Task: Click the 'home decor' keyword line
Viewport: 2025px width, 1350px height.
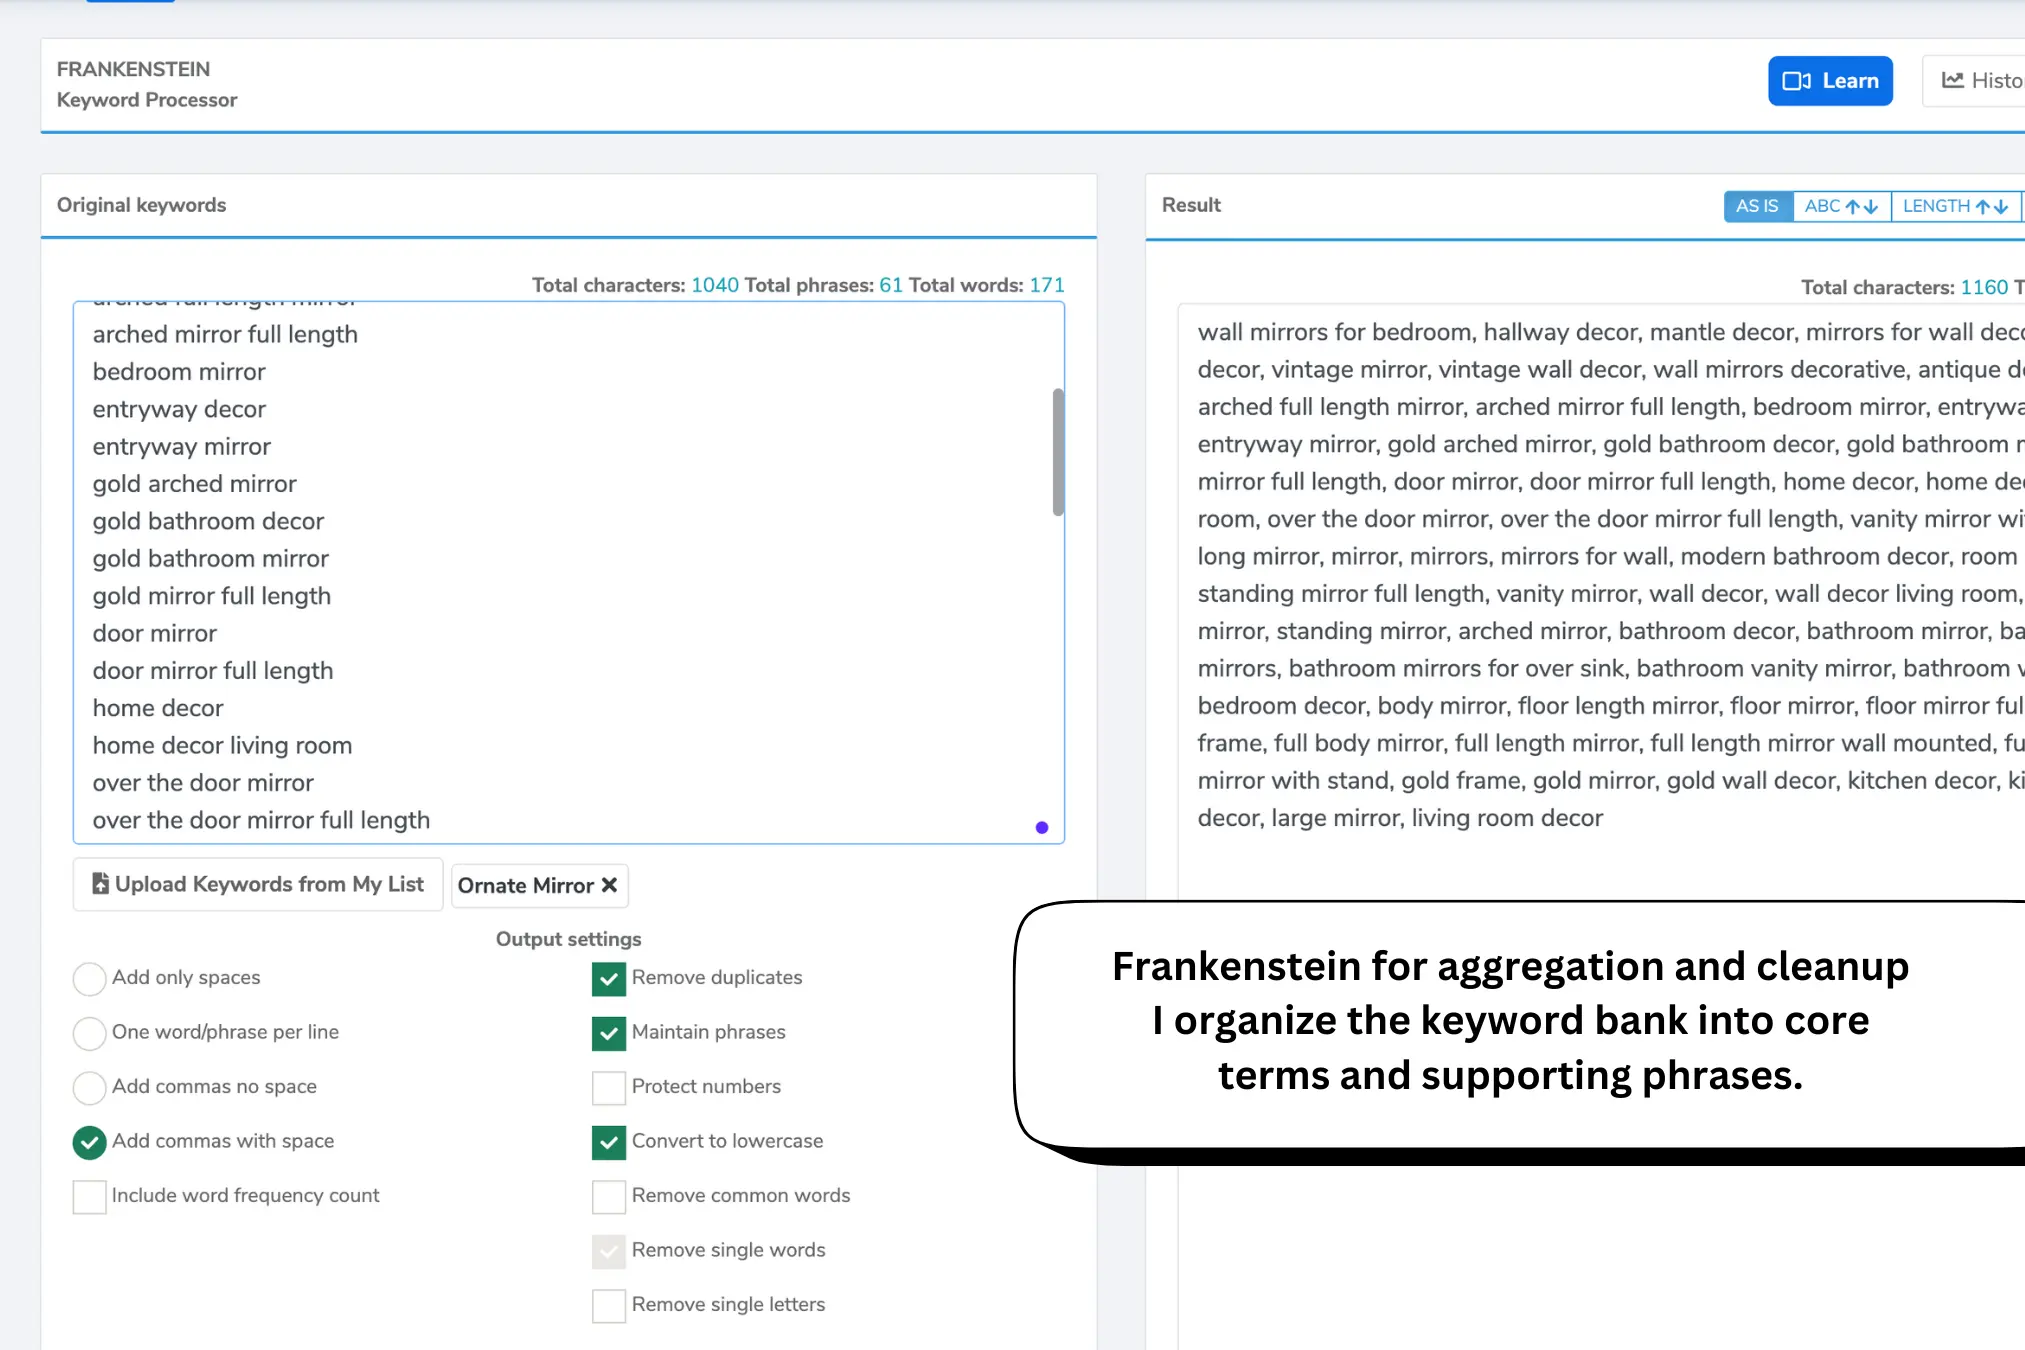Action: click(158, 708)
